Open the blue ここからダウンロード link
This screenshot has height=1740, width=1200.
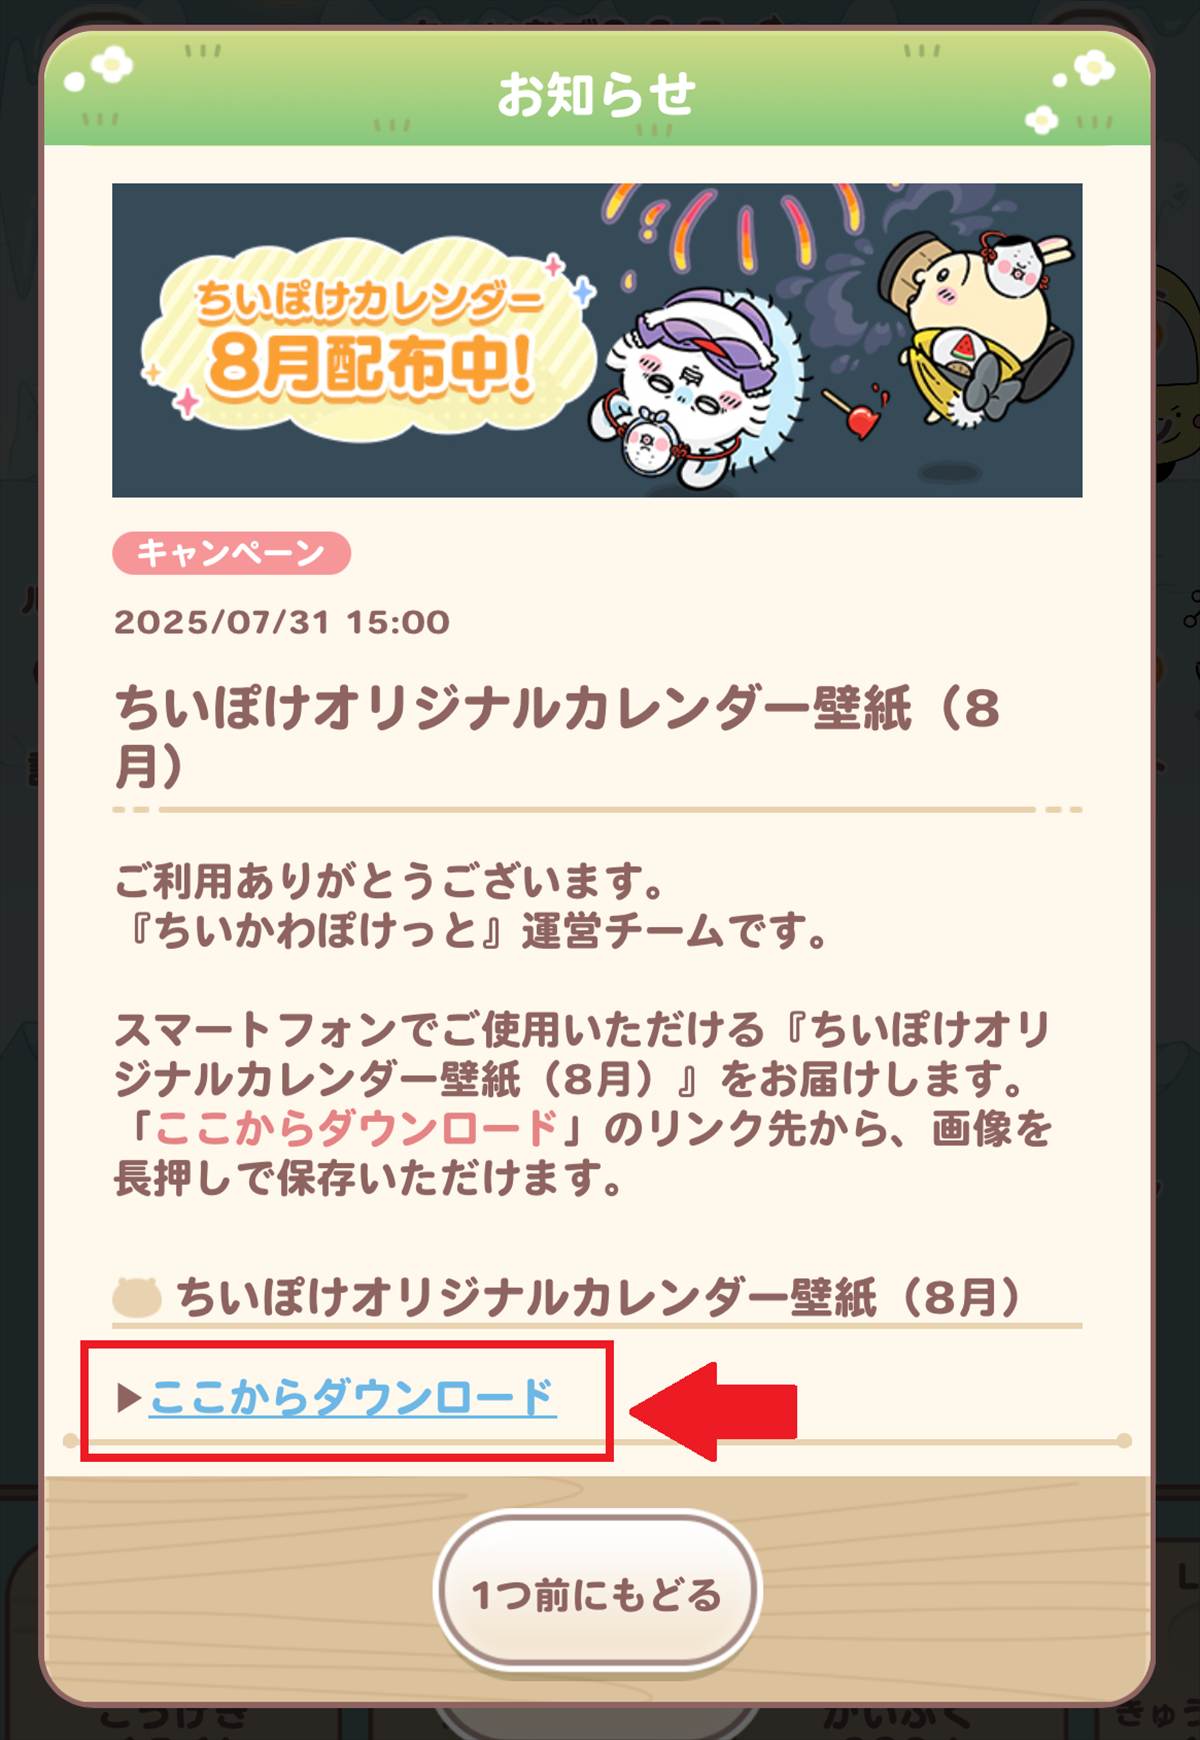353,1396
